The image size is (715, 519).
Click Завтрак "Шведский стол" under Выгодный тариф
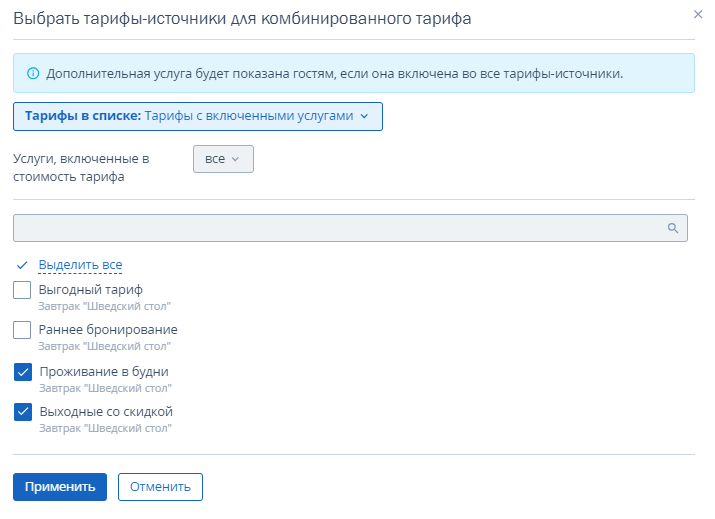tap(104, 306)
